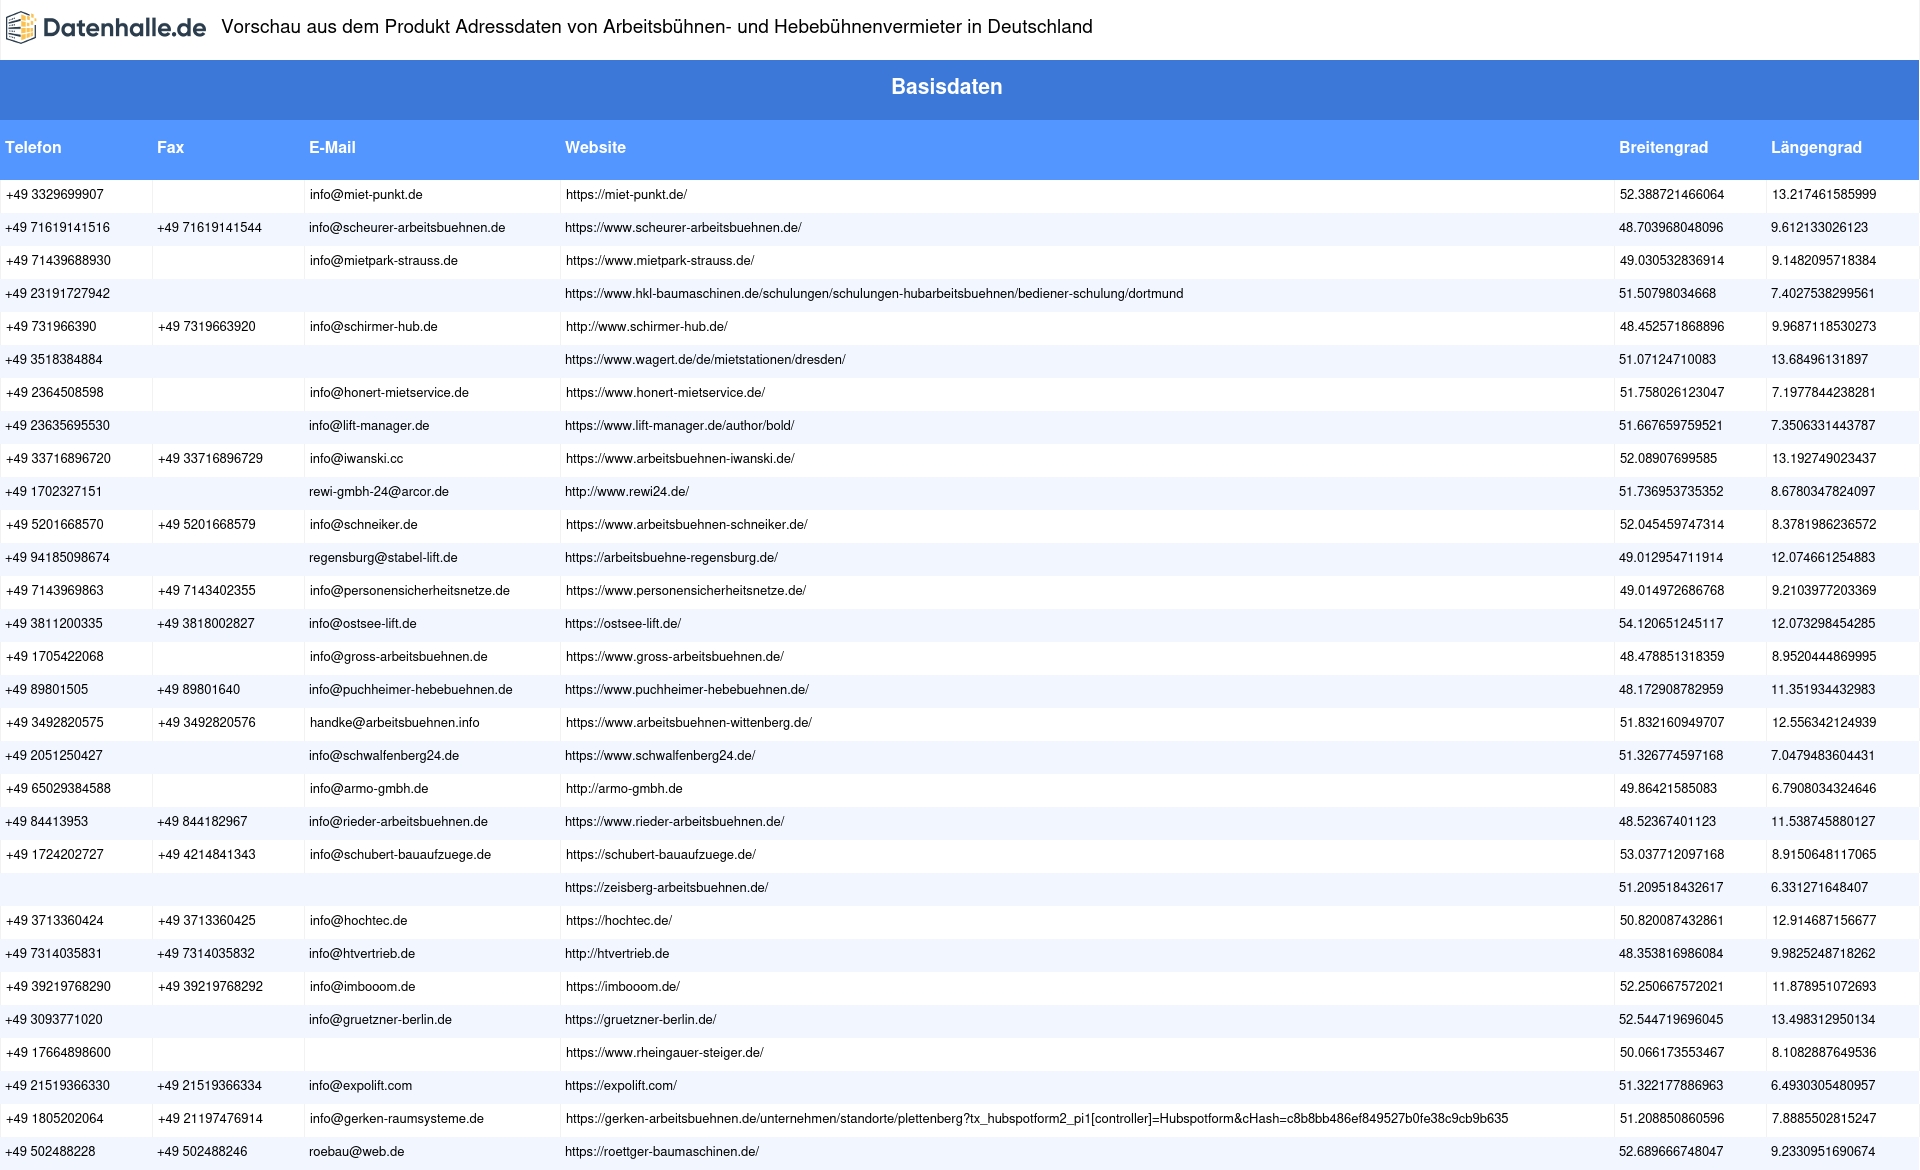Click the Basisdaten section heading
Viewport: 1920px width, 1170px height.
click(946, 87)
